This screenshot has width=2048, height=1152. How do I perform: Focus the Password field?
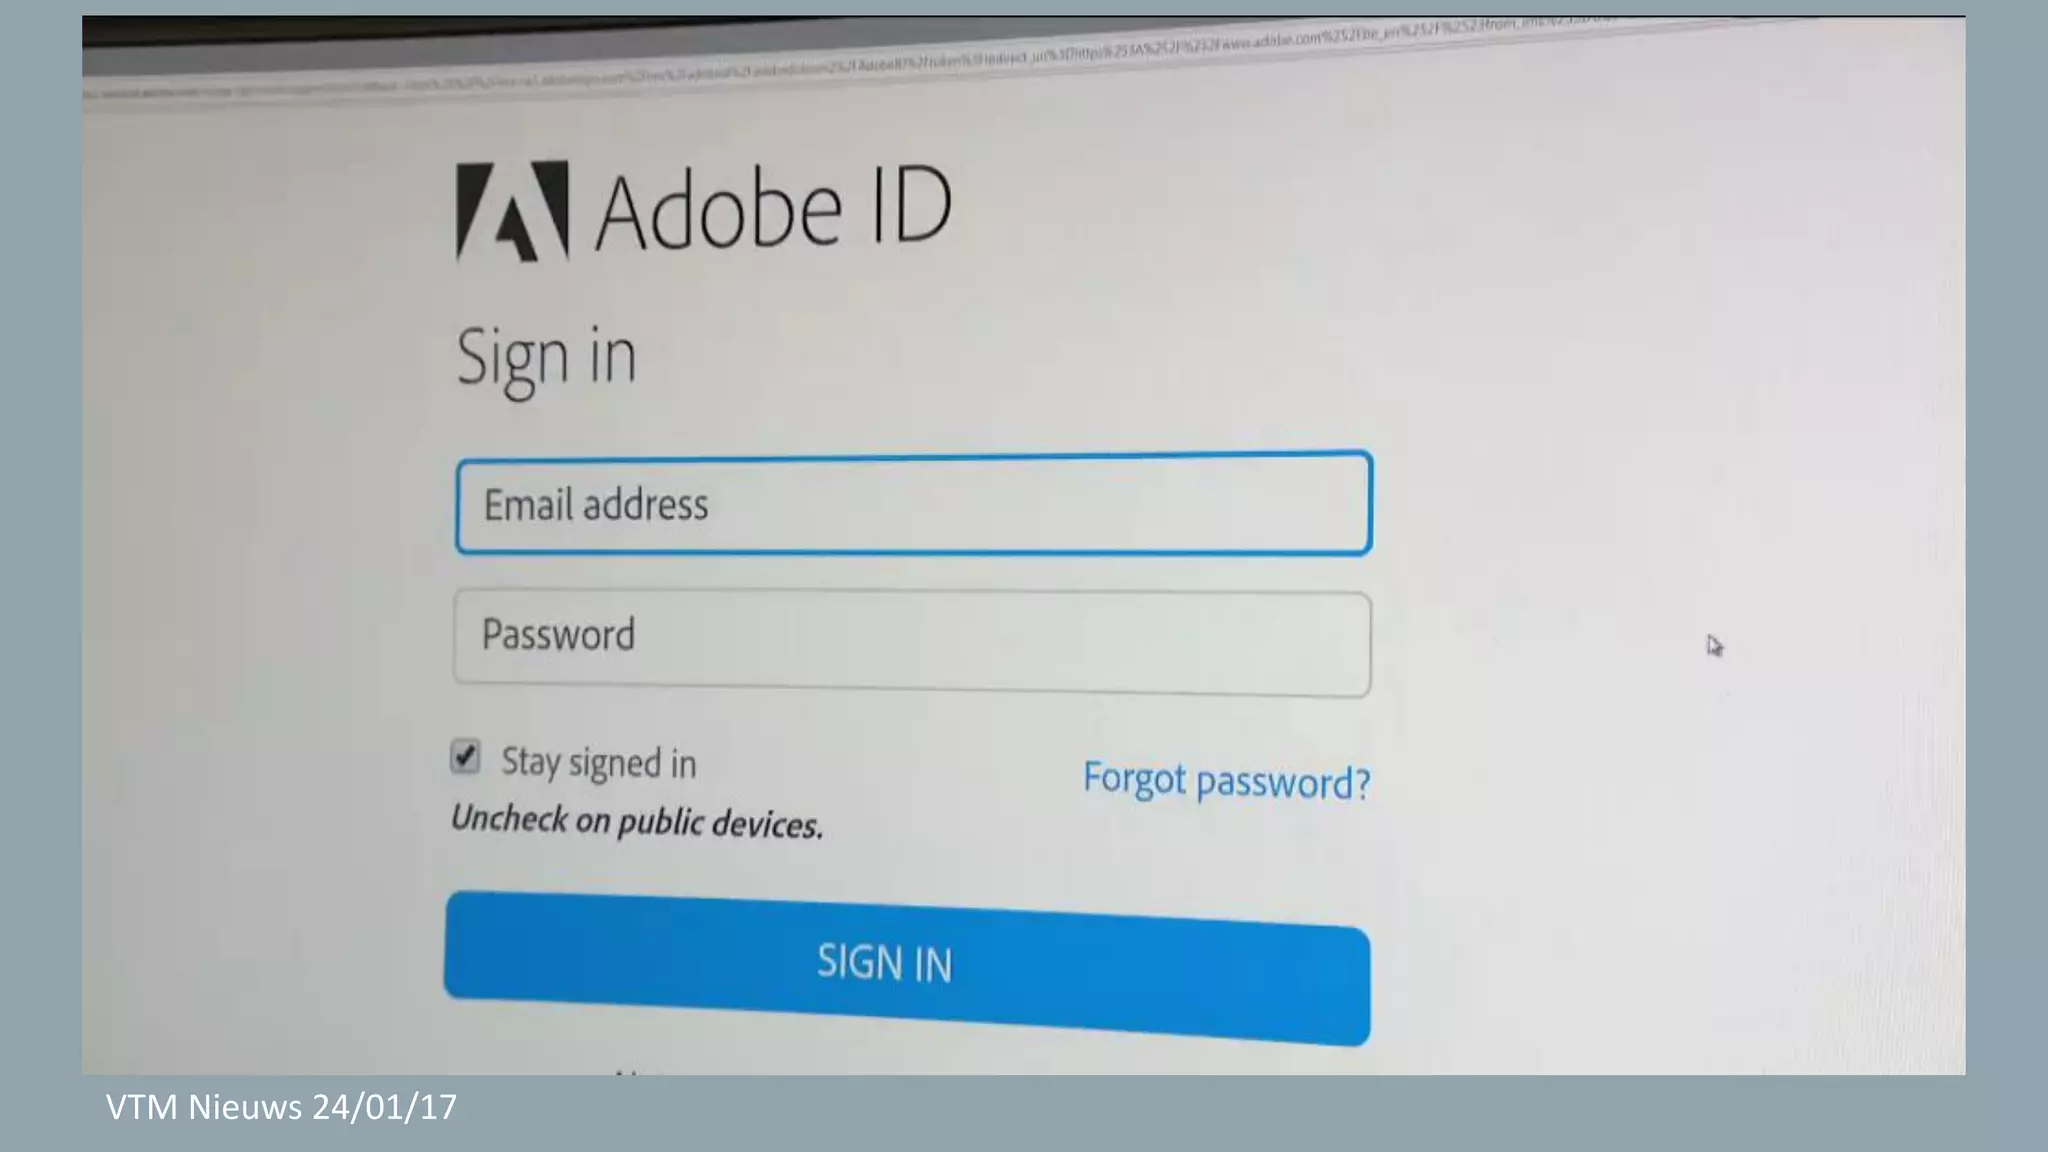click(912, 643)
